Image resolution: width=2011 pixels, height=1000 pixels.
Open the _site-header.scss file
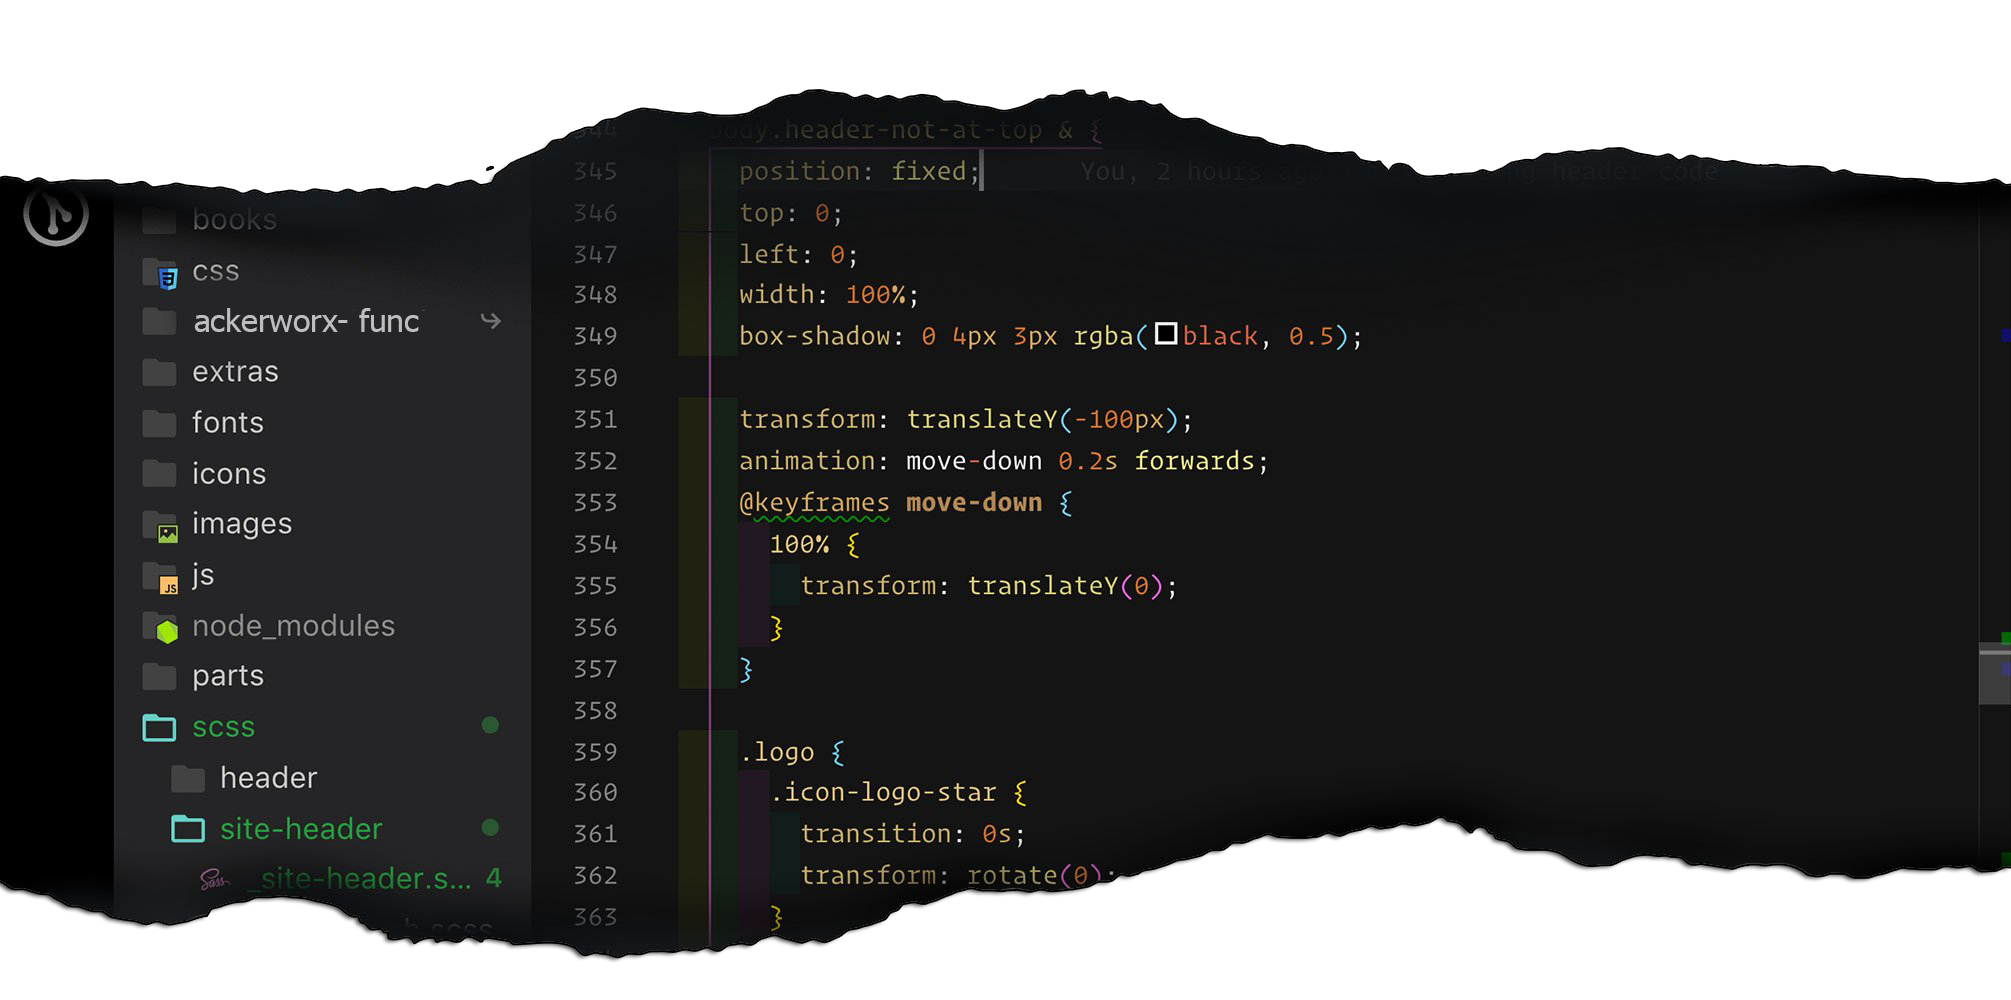coord(365,879)
